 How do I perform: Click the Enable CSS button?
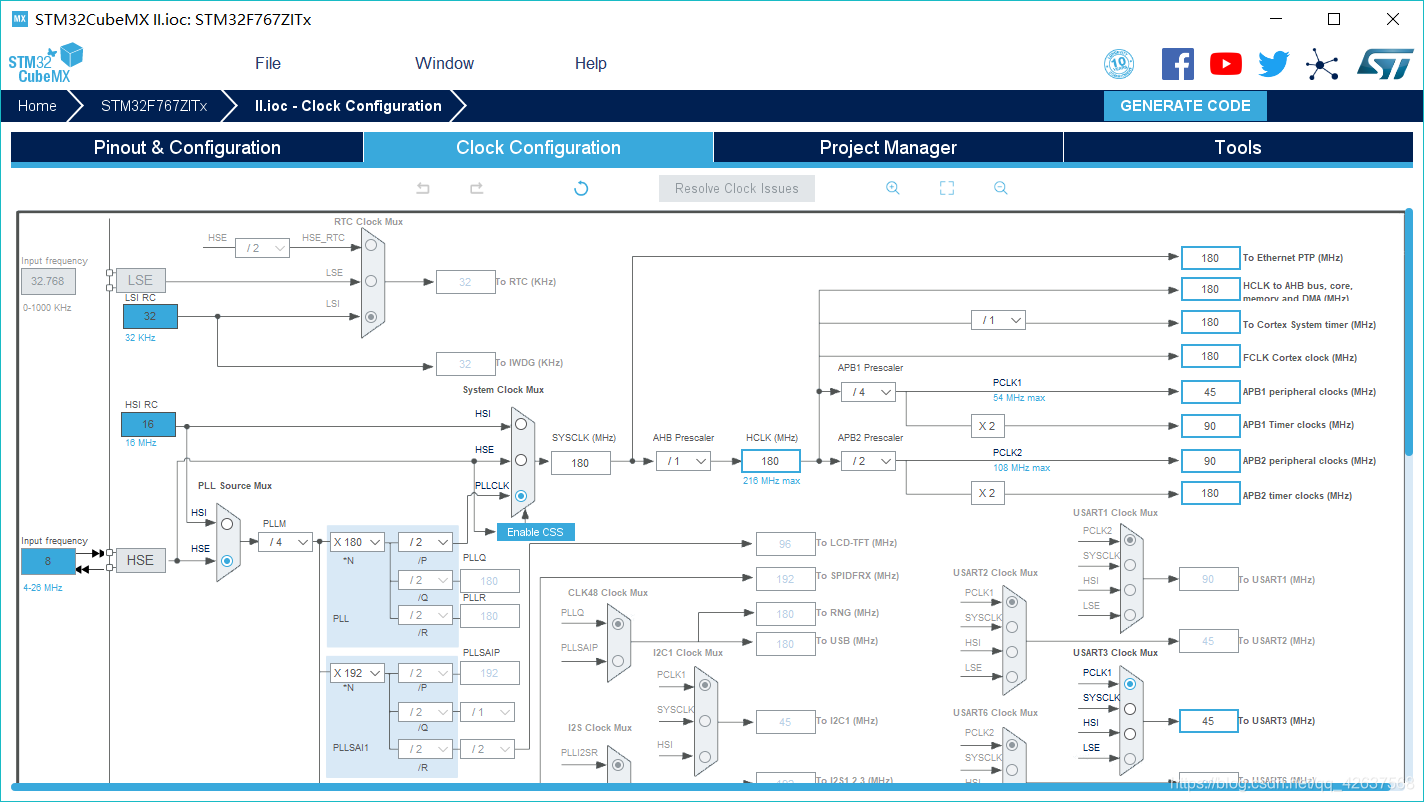coord(535,532)
